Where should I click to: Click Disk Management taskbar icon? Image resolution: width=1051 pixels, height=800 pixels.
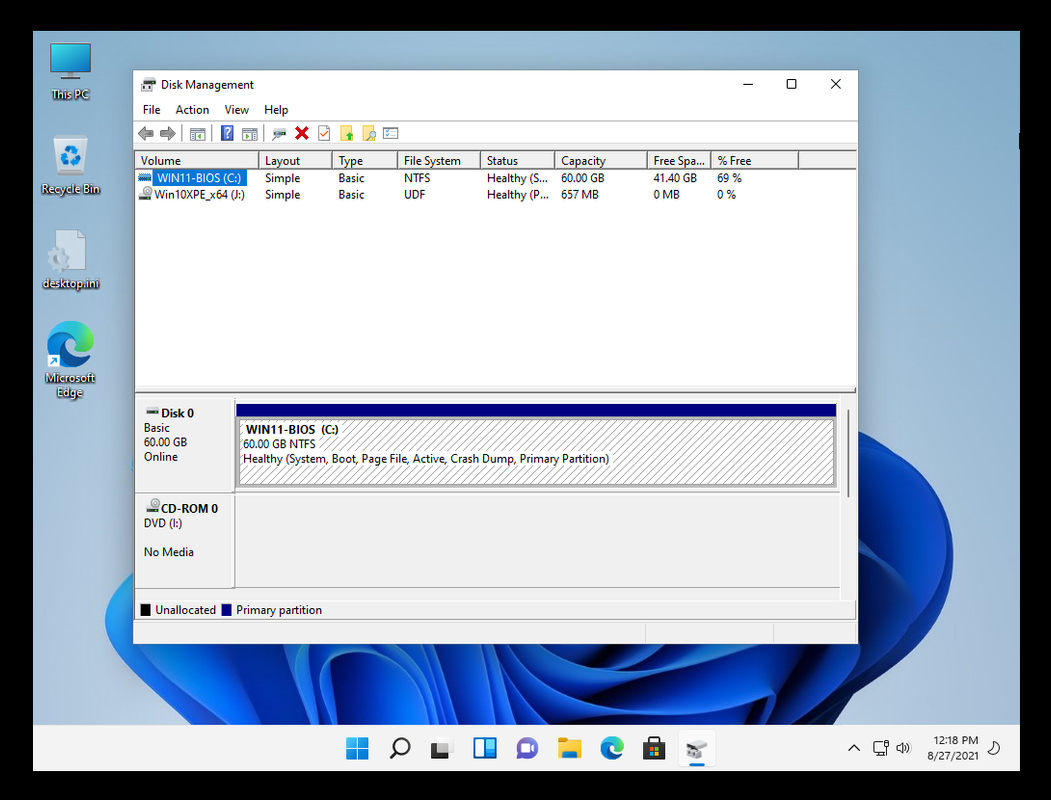697,748
